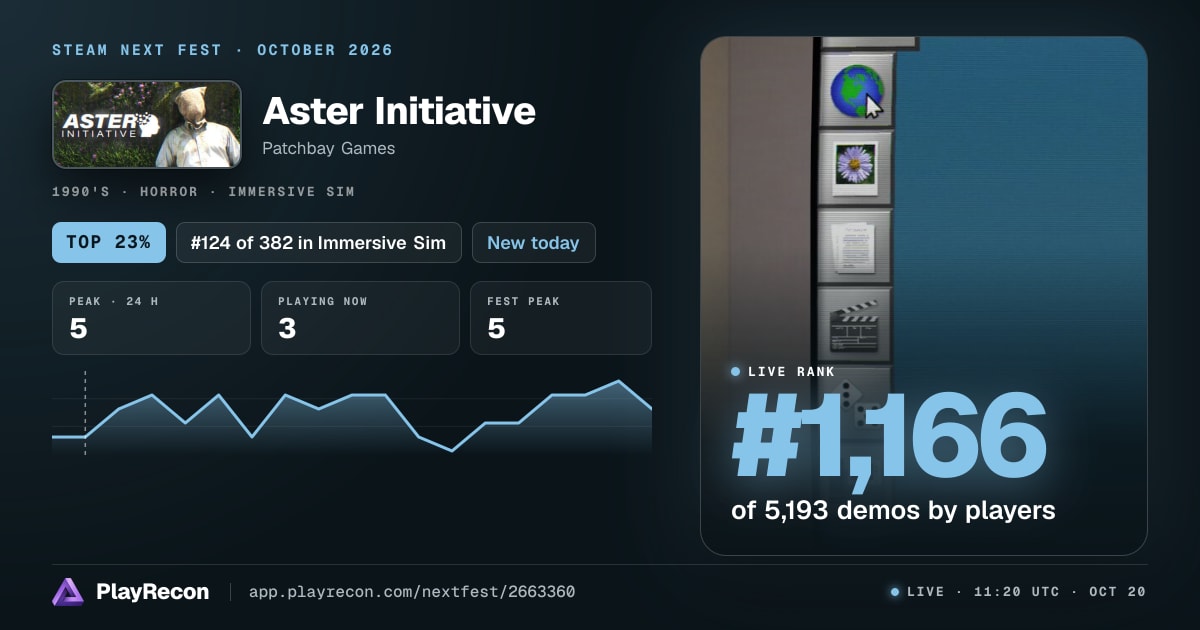This screenshot has width=1200, height=630.
Task: Click the PlayRecon purple triangle logo
Action: pyautogui.click(x=68, y=592)
